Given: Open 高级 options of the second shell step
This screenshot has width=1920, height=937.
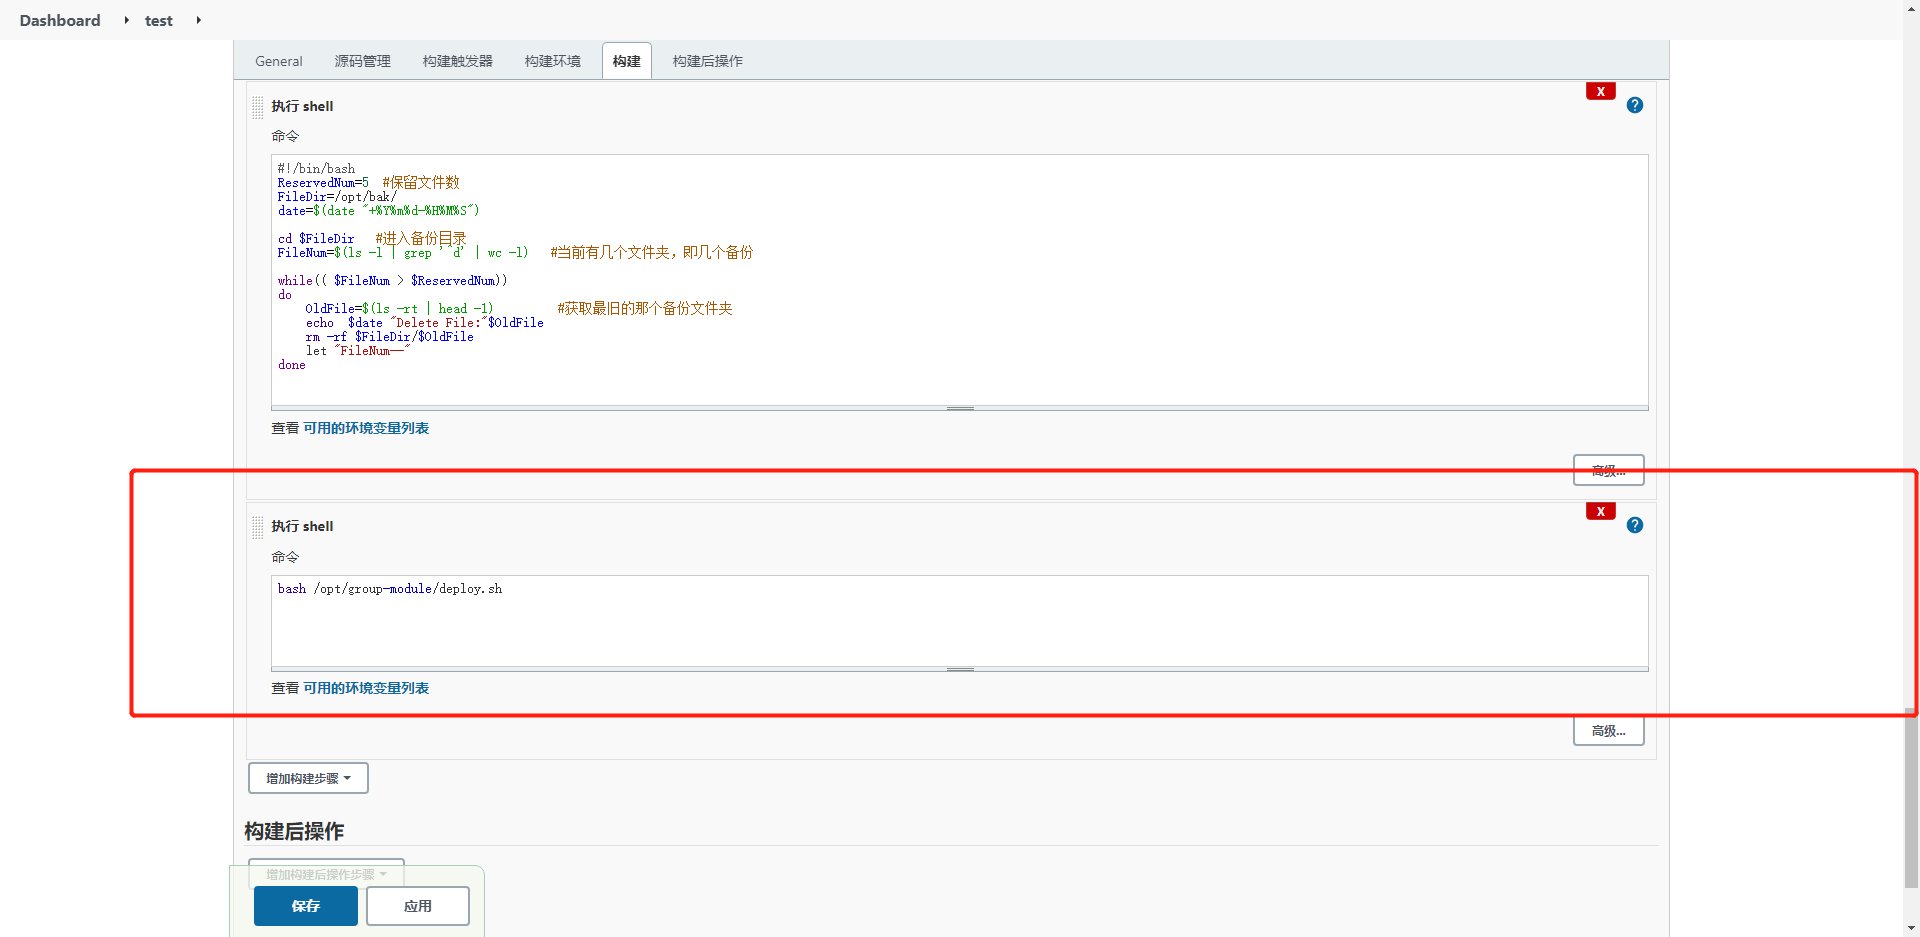Looking at the screenshot, I should pyautogui.click(x=1608, y=731).
